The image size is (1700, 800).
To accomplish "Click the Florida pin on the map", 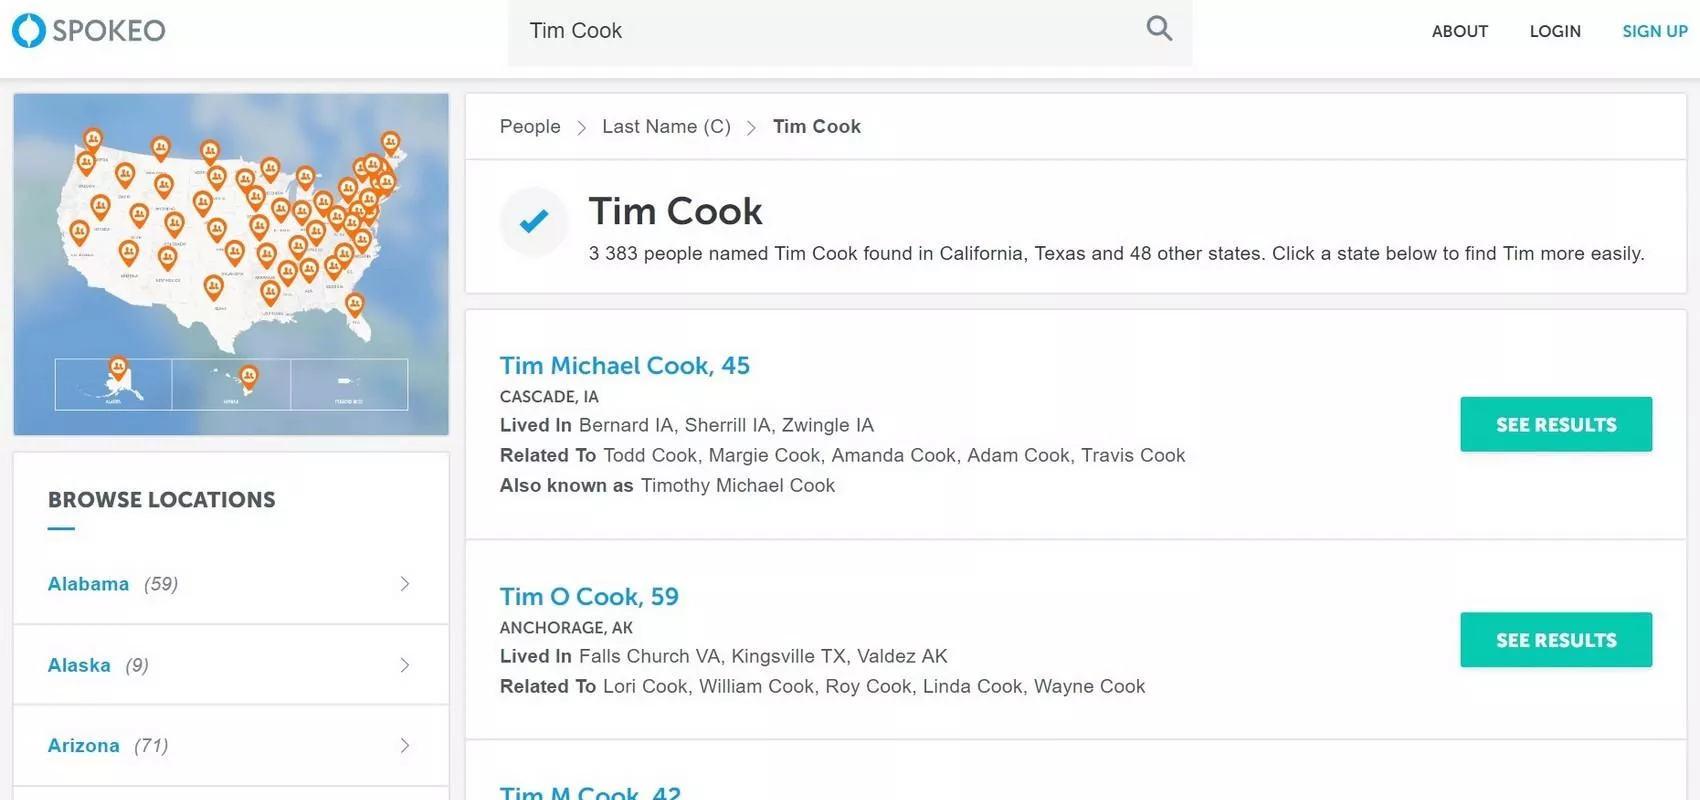I will (354, 304).
